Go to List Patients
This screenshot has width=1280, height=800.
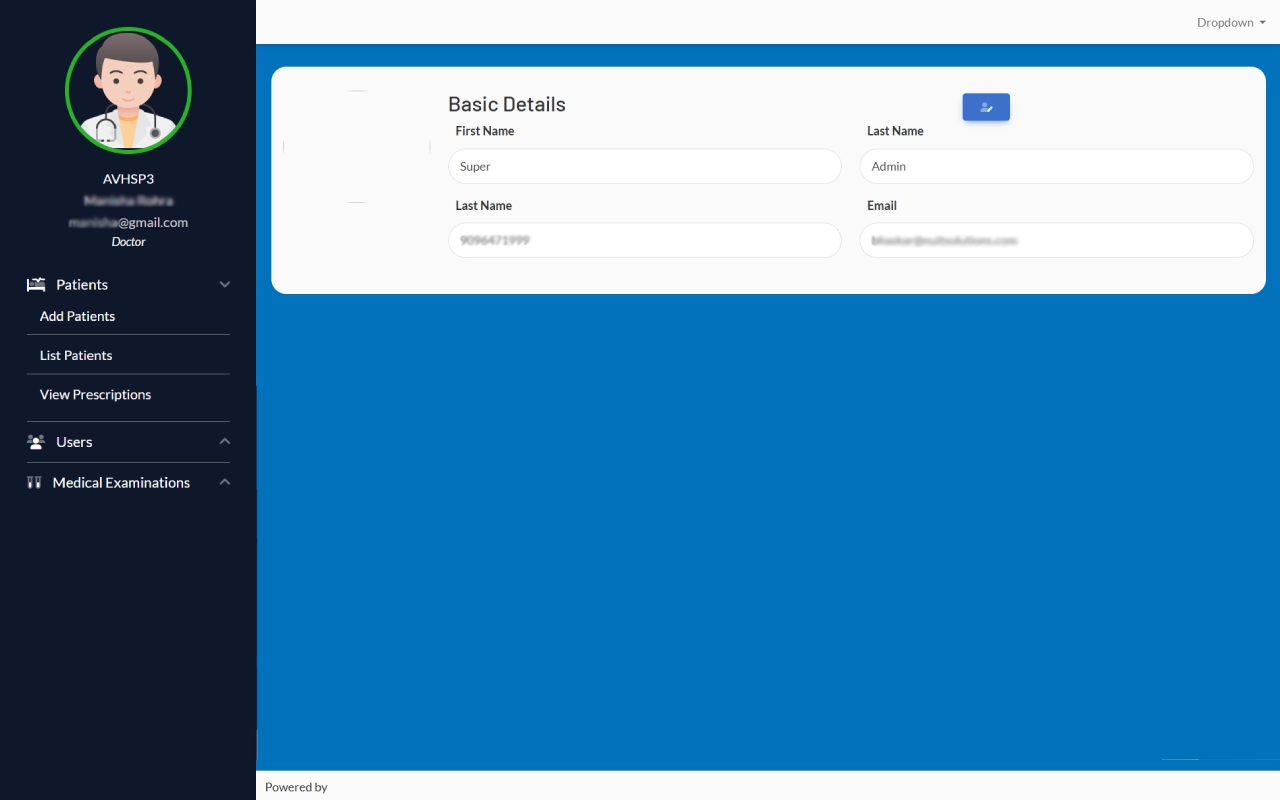(x=76, y=356)
